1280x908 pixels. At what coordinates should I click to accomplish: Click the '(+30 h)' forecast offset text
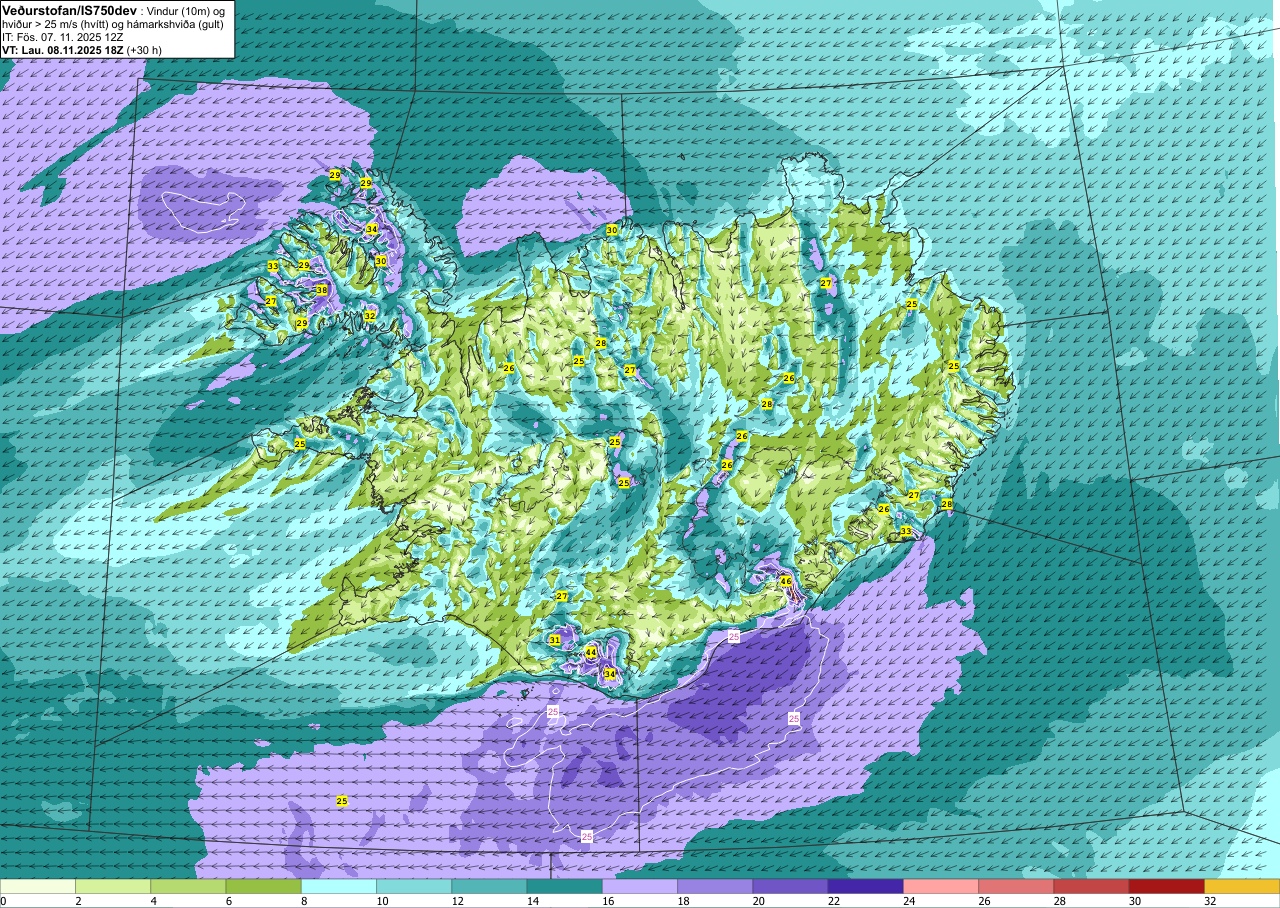144,50
